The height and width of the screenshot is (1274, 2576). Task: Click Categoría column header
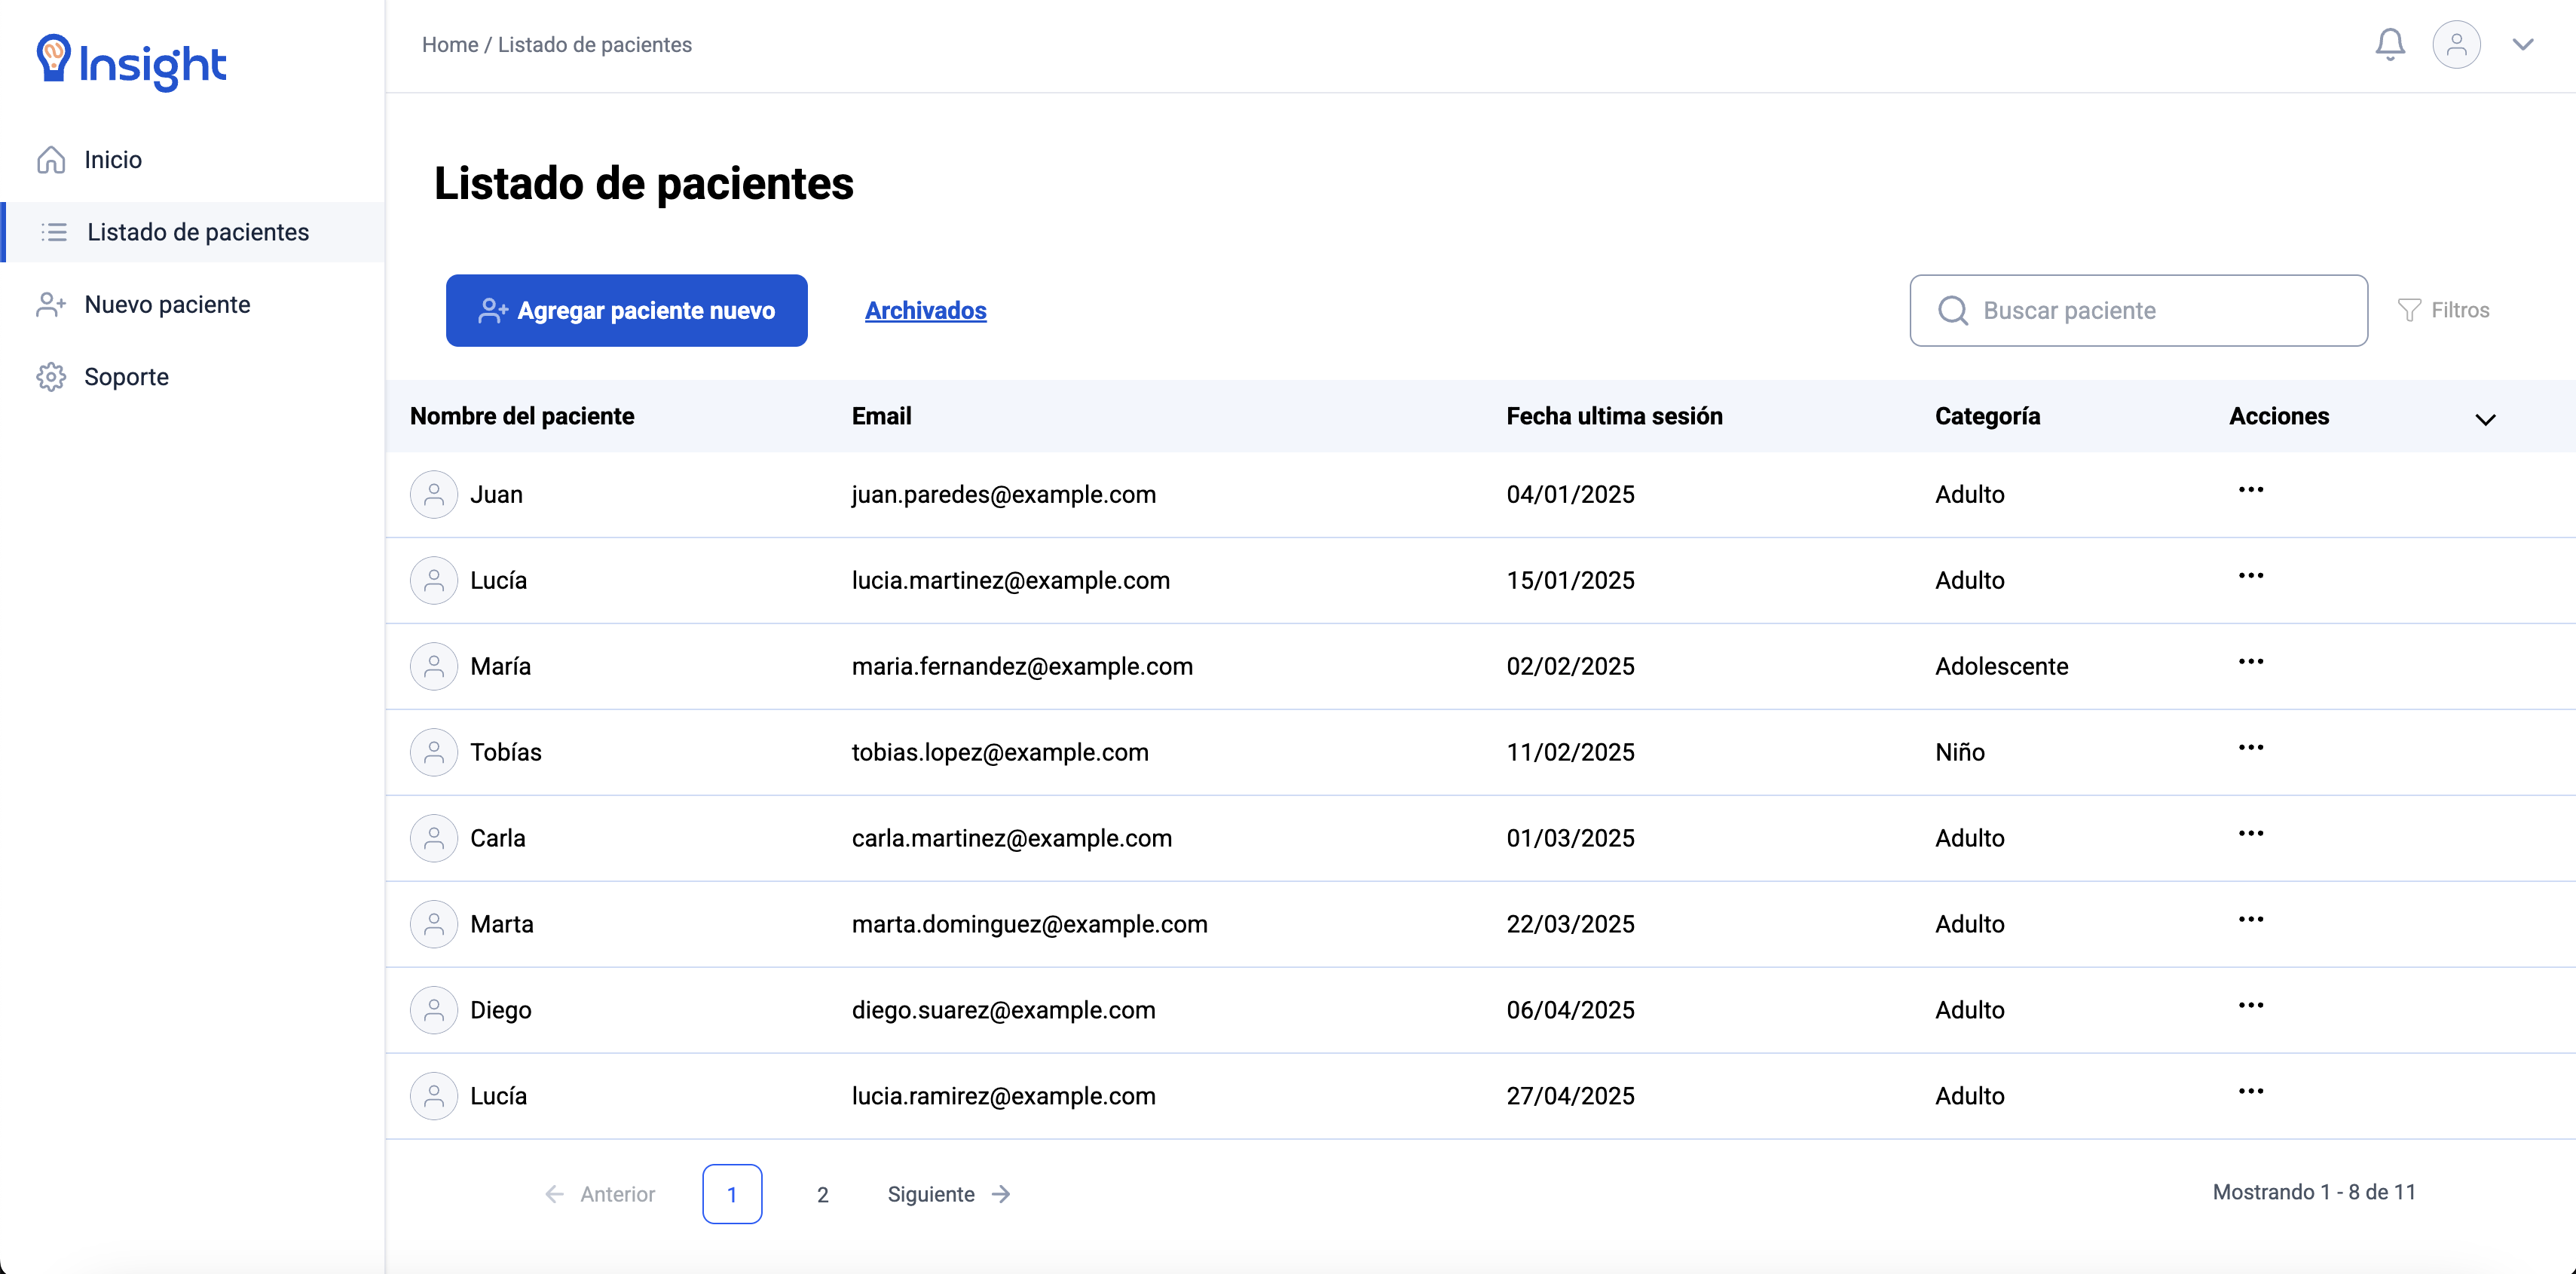(1987, 417)
